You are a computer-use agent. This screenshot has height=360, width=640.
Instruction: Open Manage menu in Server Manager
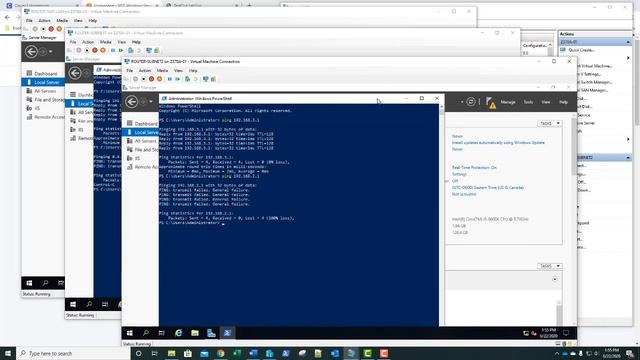(x=508, y=102)
